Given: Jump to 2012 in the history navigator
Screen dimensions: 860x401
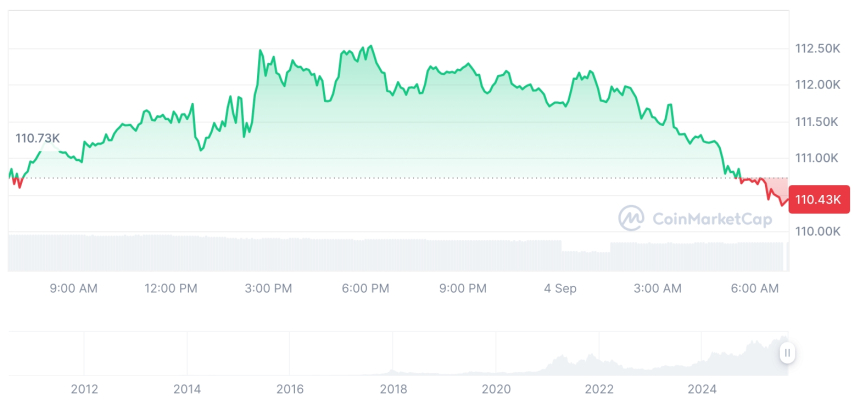Looking at the screenshot, I should (84, 388).
